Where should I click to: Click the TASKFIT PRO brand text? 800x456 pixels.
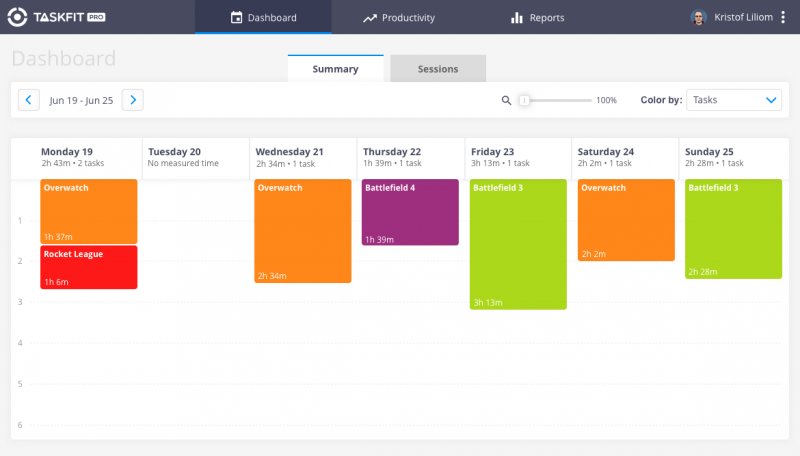tap(69, 17)
